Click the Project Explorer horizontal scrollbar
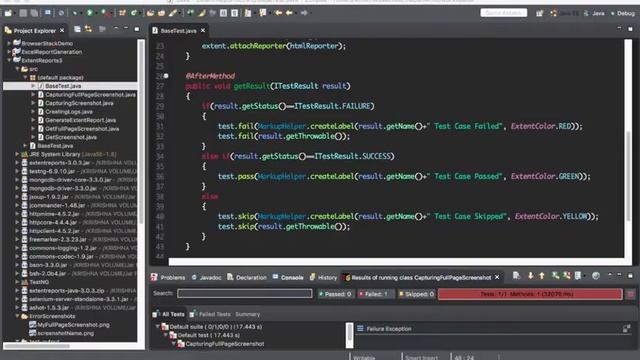 point(37,346)
